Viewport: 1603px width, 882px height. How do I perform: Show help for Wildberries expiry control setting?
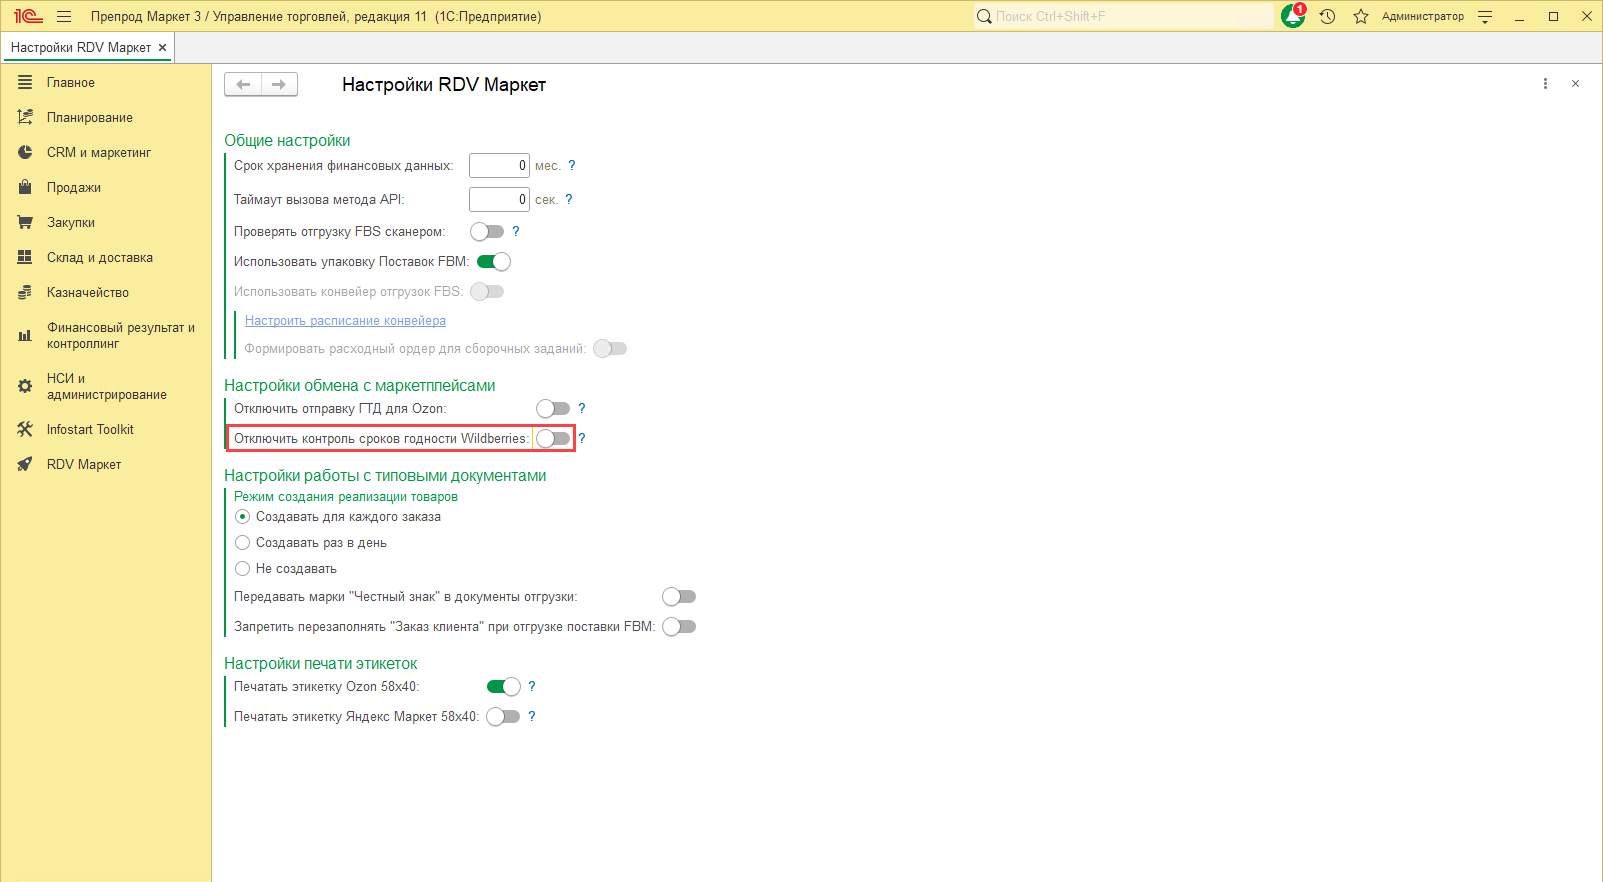tap(582, 438)
